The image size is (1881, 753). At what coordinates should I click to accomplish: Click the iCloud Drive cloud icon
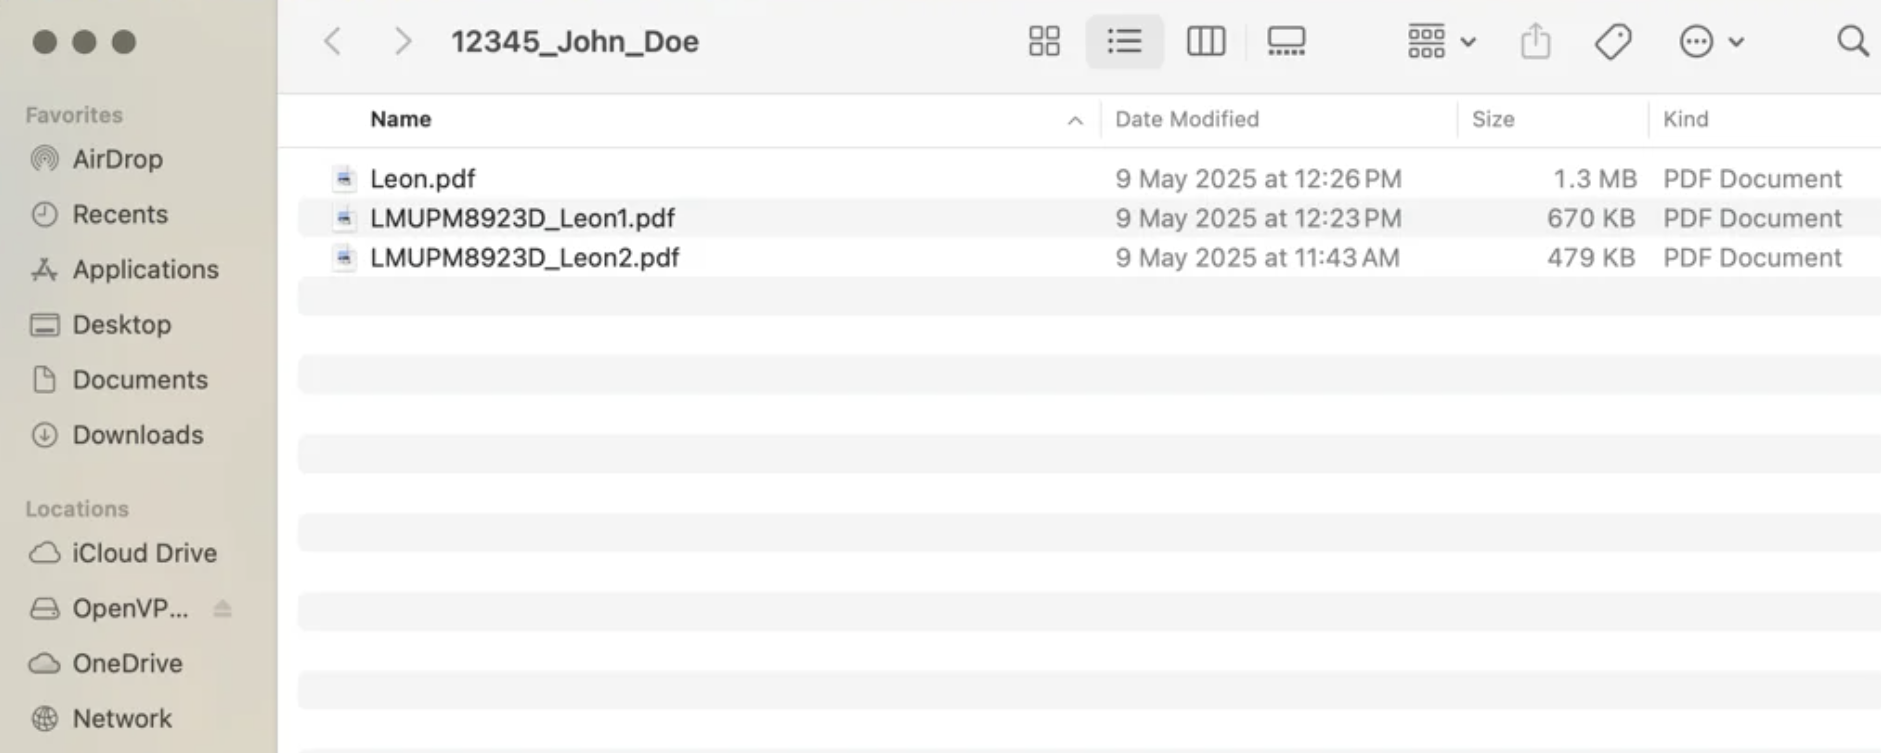coord(44,553)
